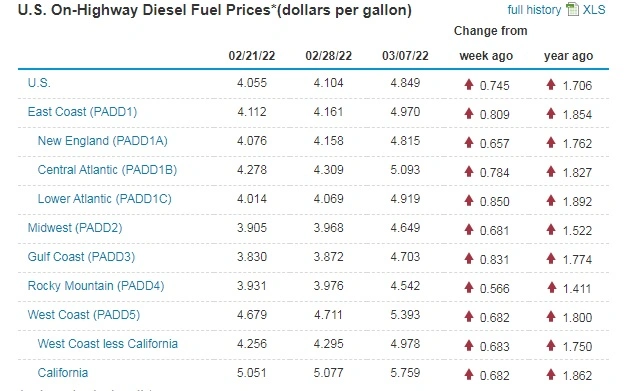Screen dimensions: 626x391
Task: Download the XLS file link
Action: click(594, 10)
